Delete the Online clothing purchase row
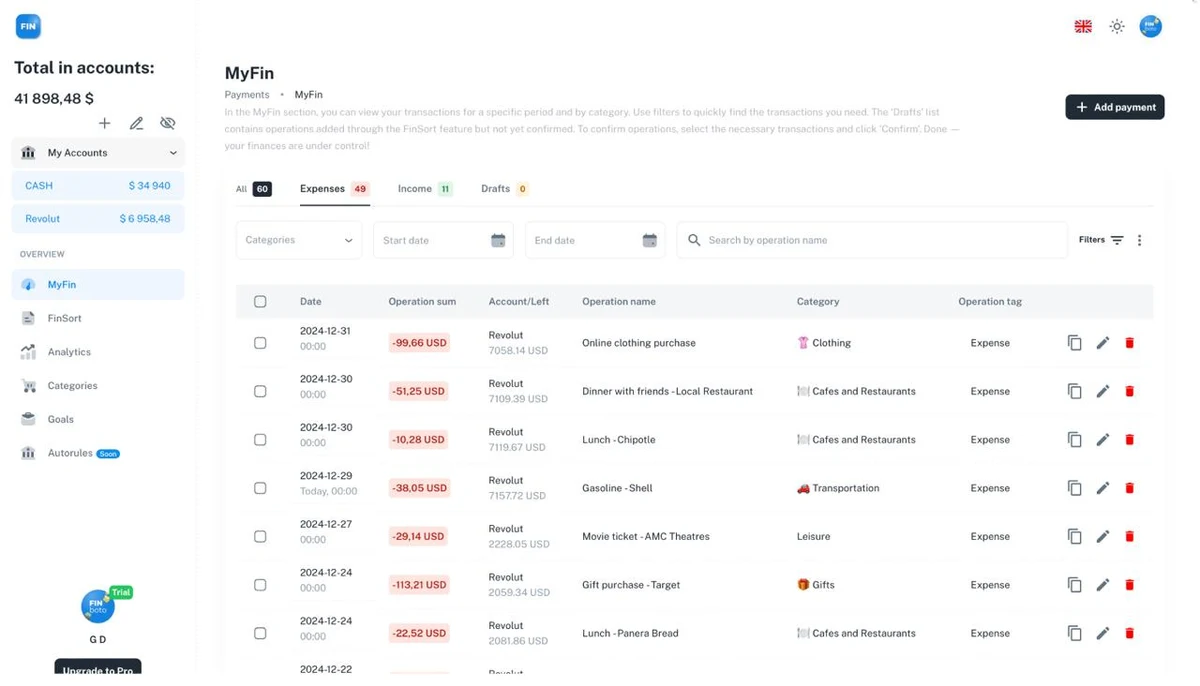 click(1130, 343)
